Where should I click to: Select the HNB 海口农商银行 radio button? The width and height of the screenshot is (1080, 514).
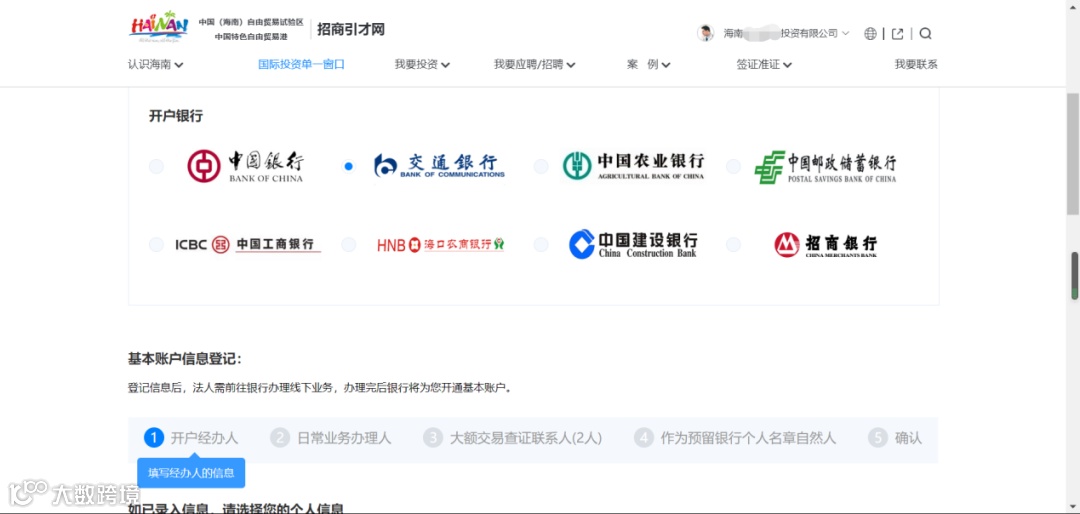click(x=349, y=245)
